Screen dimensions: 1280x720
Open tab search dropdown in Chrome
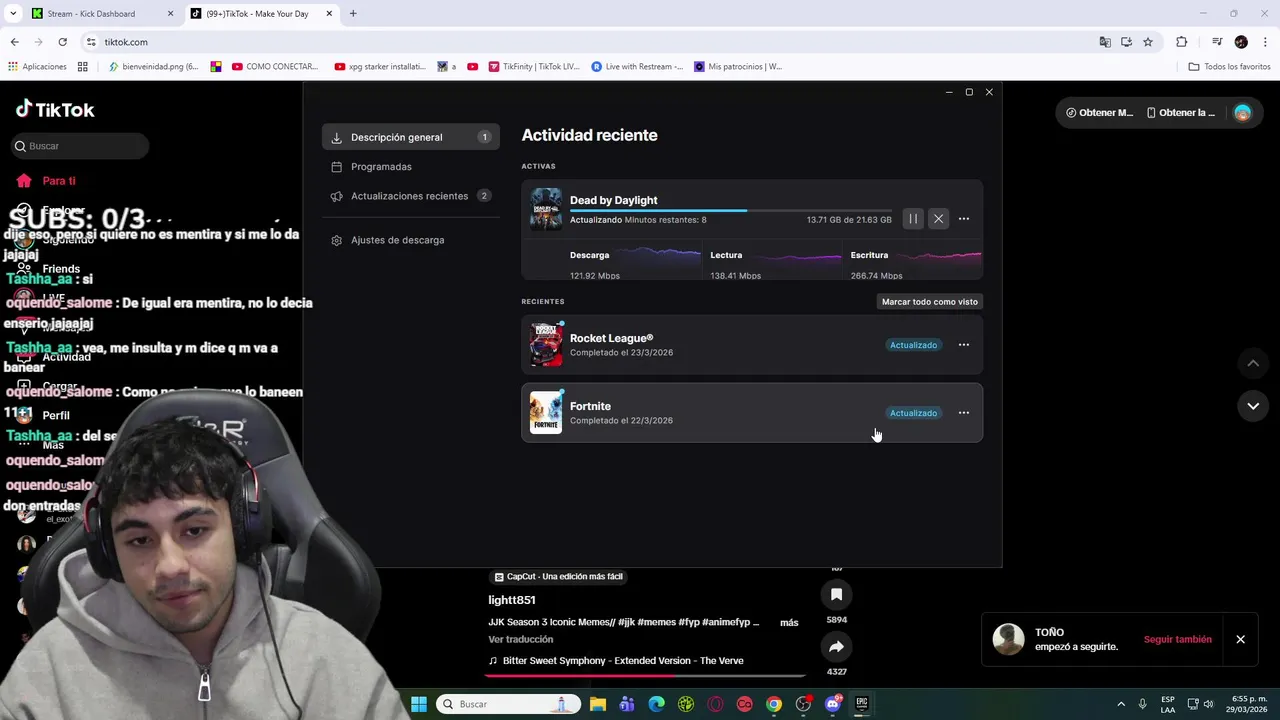point(13,14)
